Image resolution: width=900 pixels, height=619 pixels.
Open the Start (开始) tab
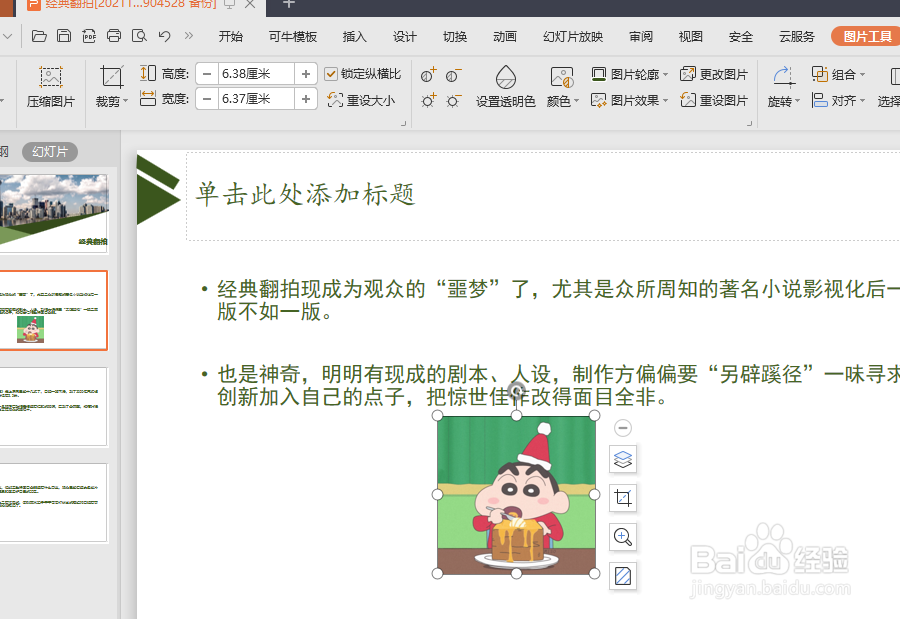click(x=231, y=36)
